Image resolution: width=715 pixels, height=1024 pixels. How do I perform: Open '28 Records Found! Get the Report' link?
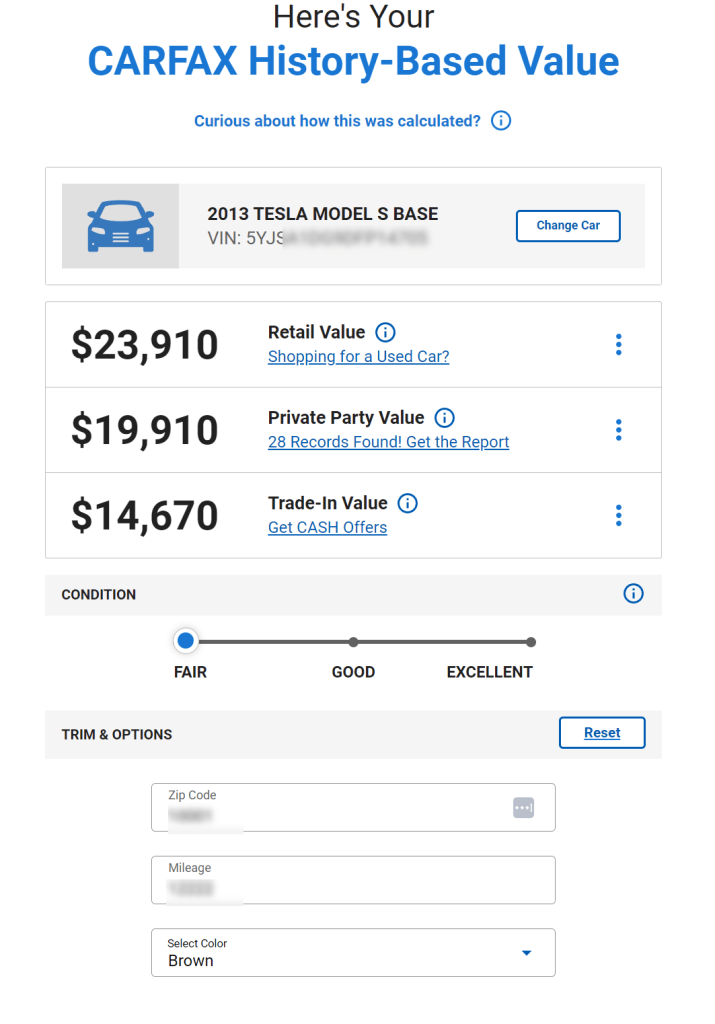[x=389, y=442]
